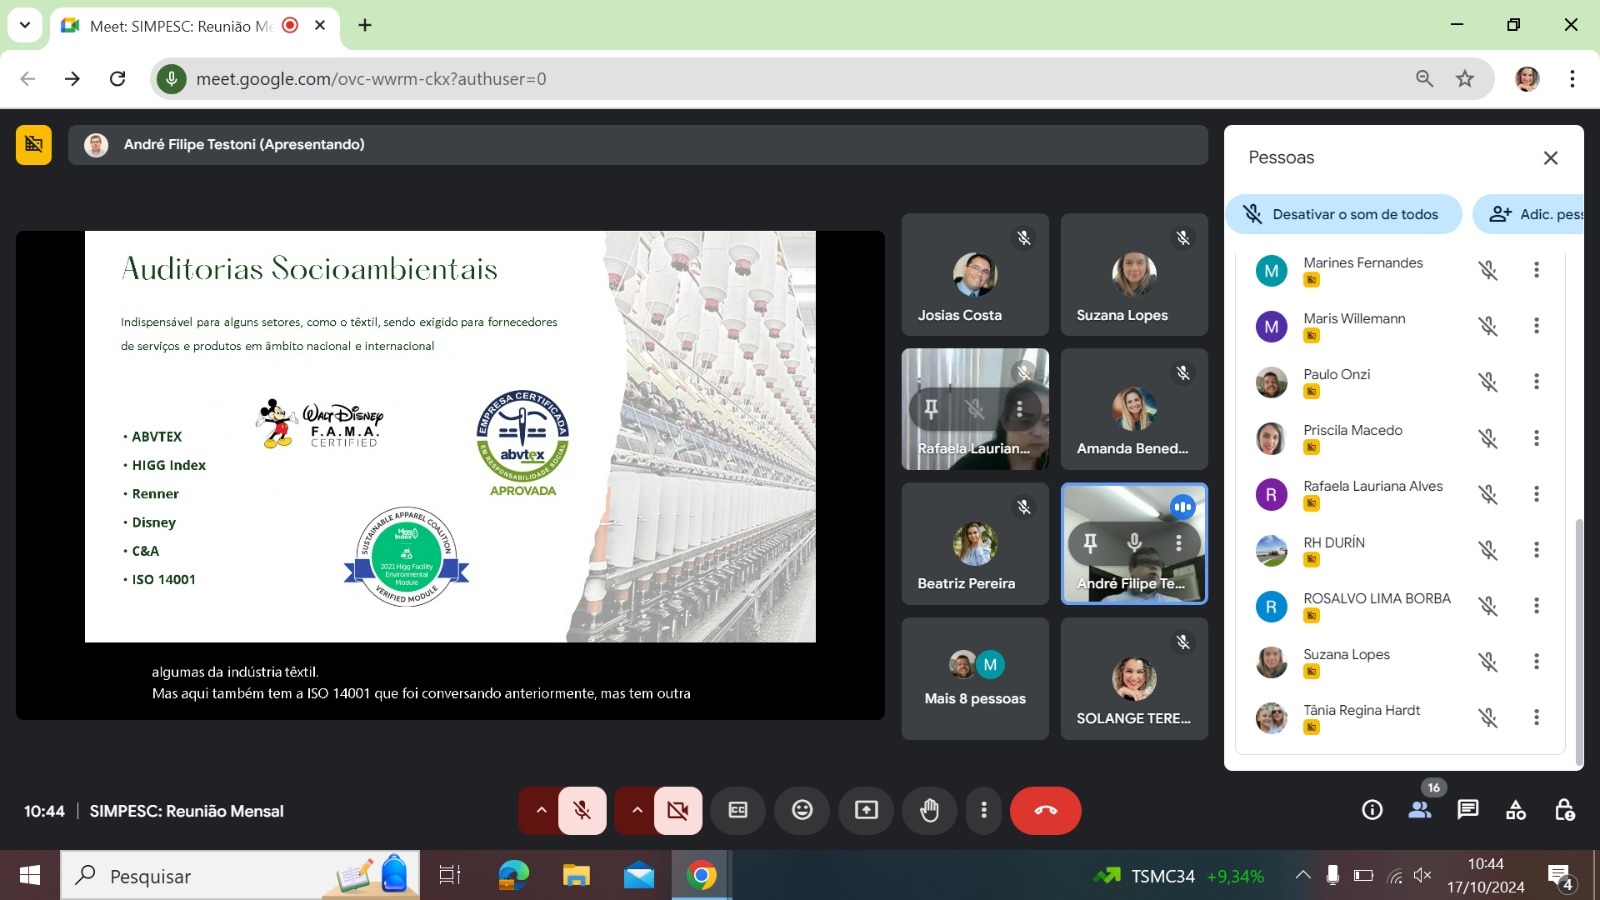This screenshot has height=900, width=1600.
Task: Open meeting details info icon
Action: coord(1372,810)
